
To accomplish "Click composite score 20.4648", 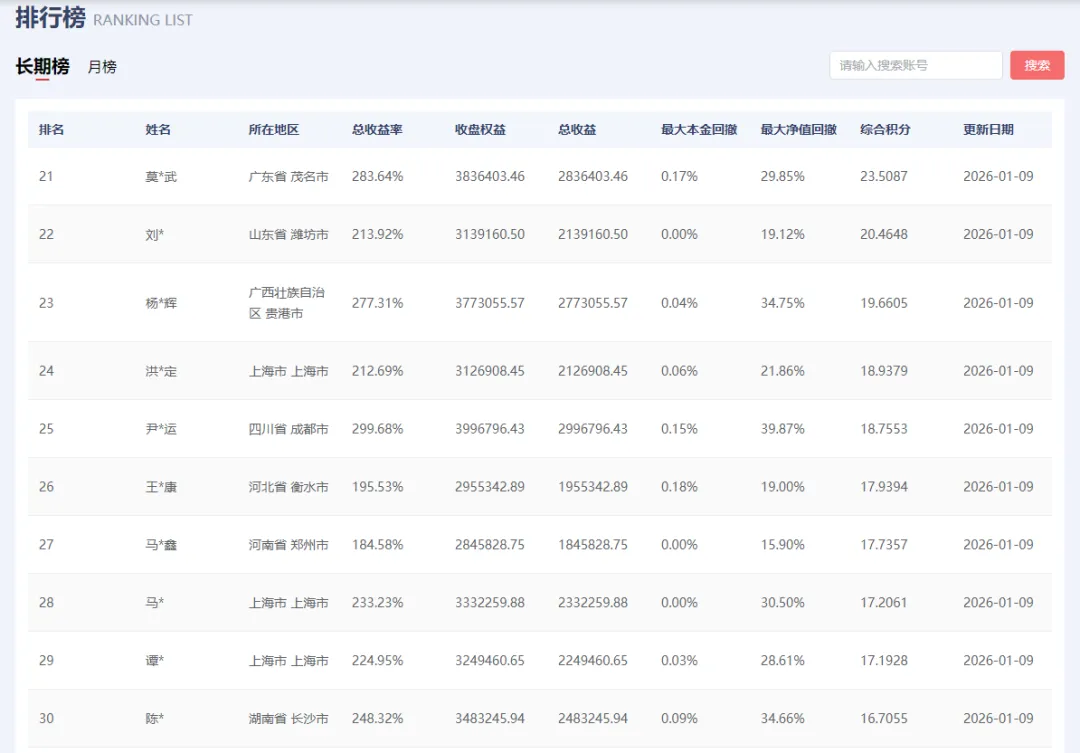I will coord(884,234).
